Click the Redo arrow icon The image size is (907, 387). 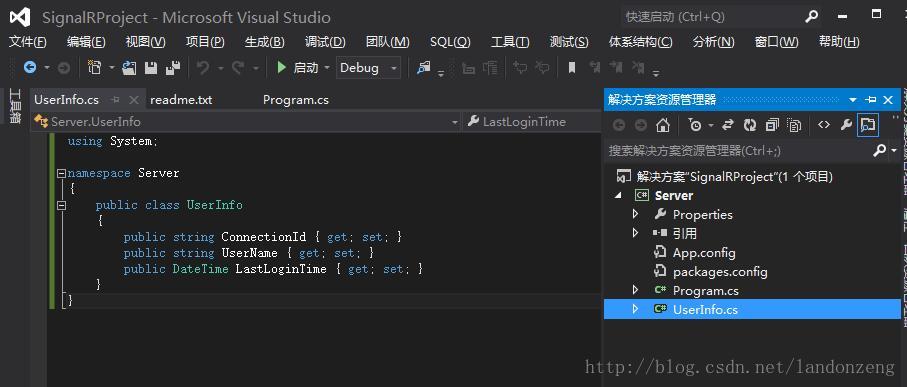click(x=238, y=68)
